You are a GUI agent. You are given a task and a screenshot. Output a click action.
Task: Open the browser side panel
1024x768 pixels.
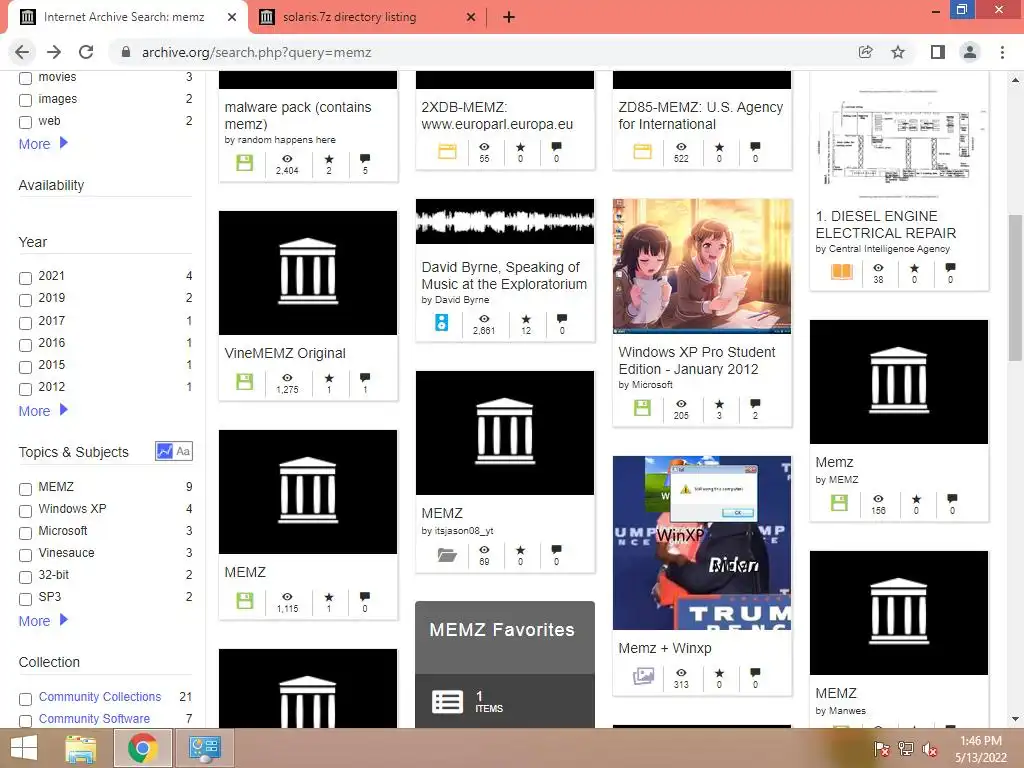point(938,52)
